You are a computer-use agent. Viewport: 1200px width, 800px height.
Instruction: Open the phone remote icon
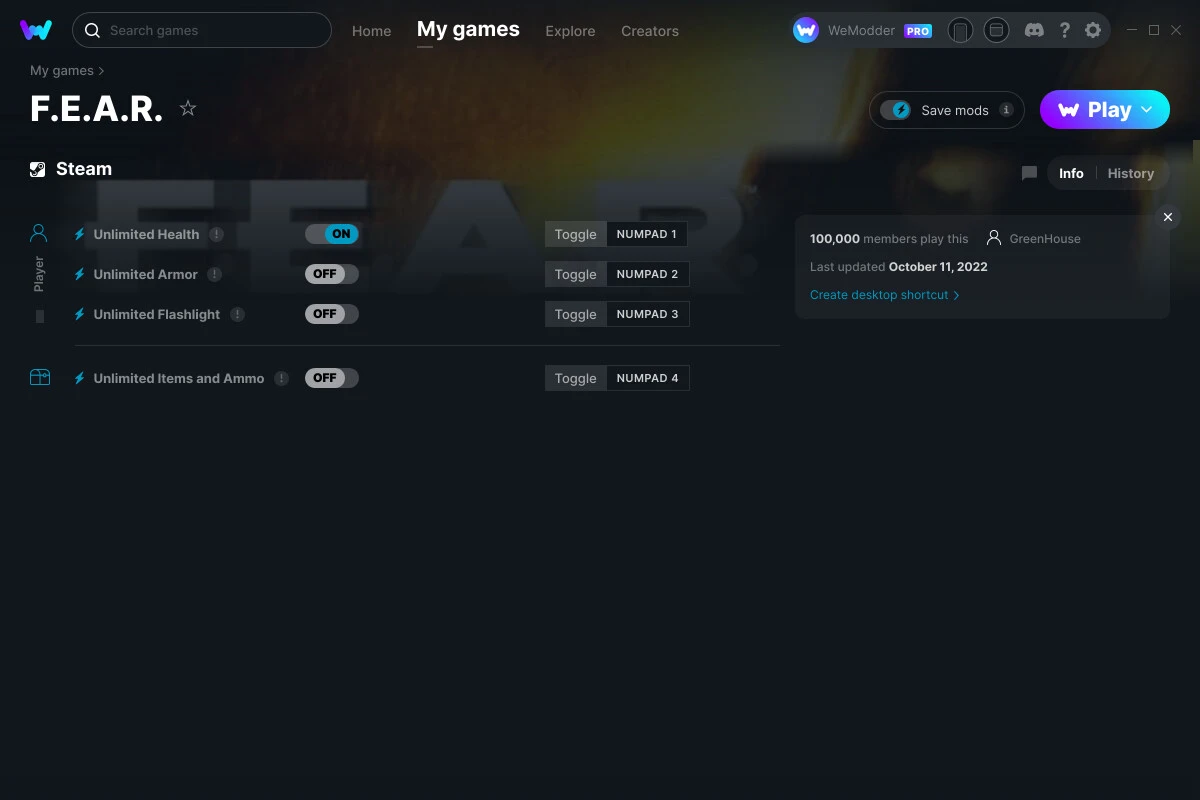[x=960, y=31]
